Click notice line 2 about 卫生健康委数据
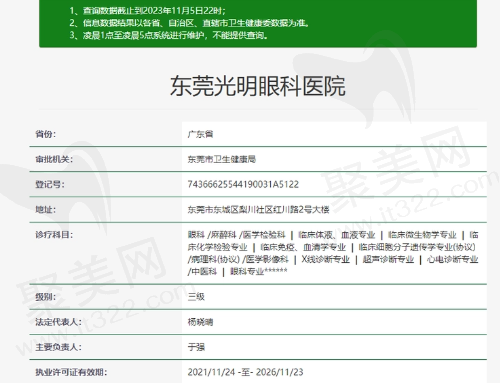This screenshot has height=383, width=500. point(189,23)
